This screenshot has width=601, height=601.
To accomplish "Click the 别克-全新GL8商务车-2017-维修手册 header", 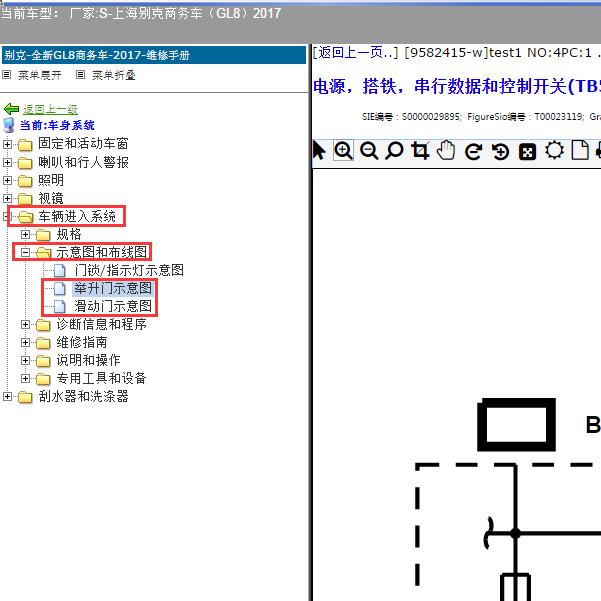I will coord(154,55).
